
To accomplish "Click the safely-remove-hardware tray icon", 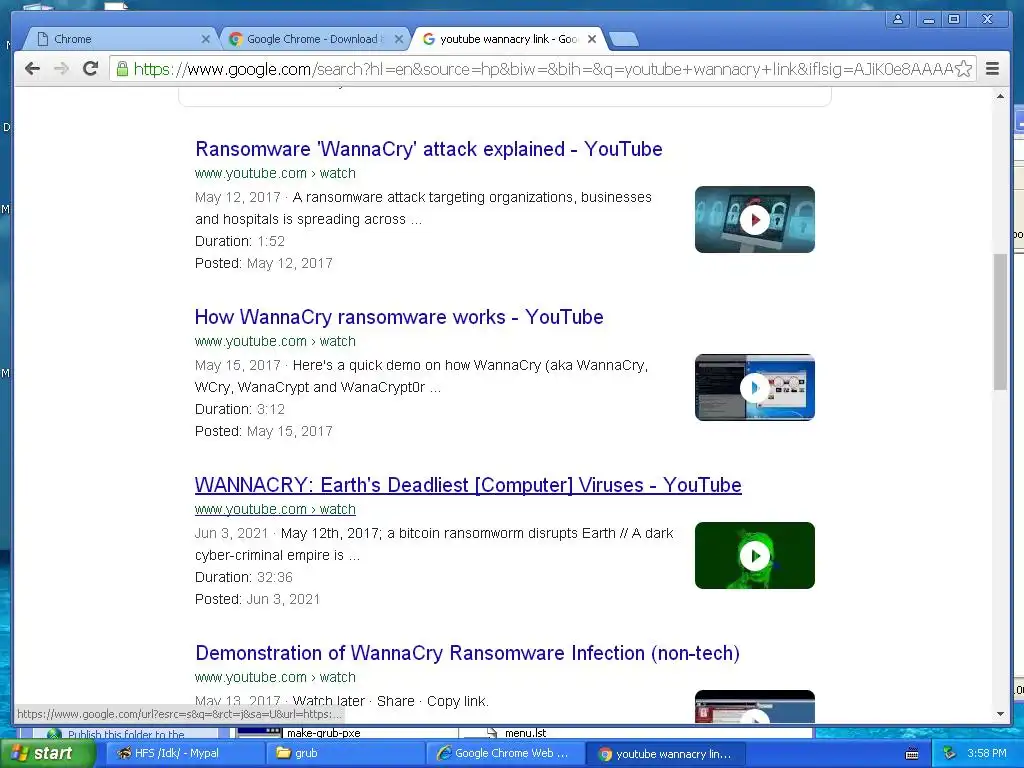I will click(x=949, y=754).
